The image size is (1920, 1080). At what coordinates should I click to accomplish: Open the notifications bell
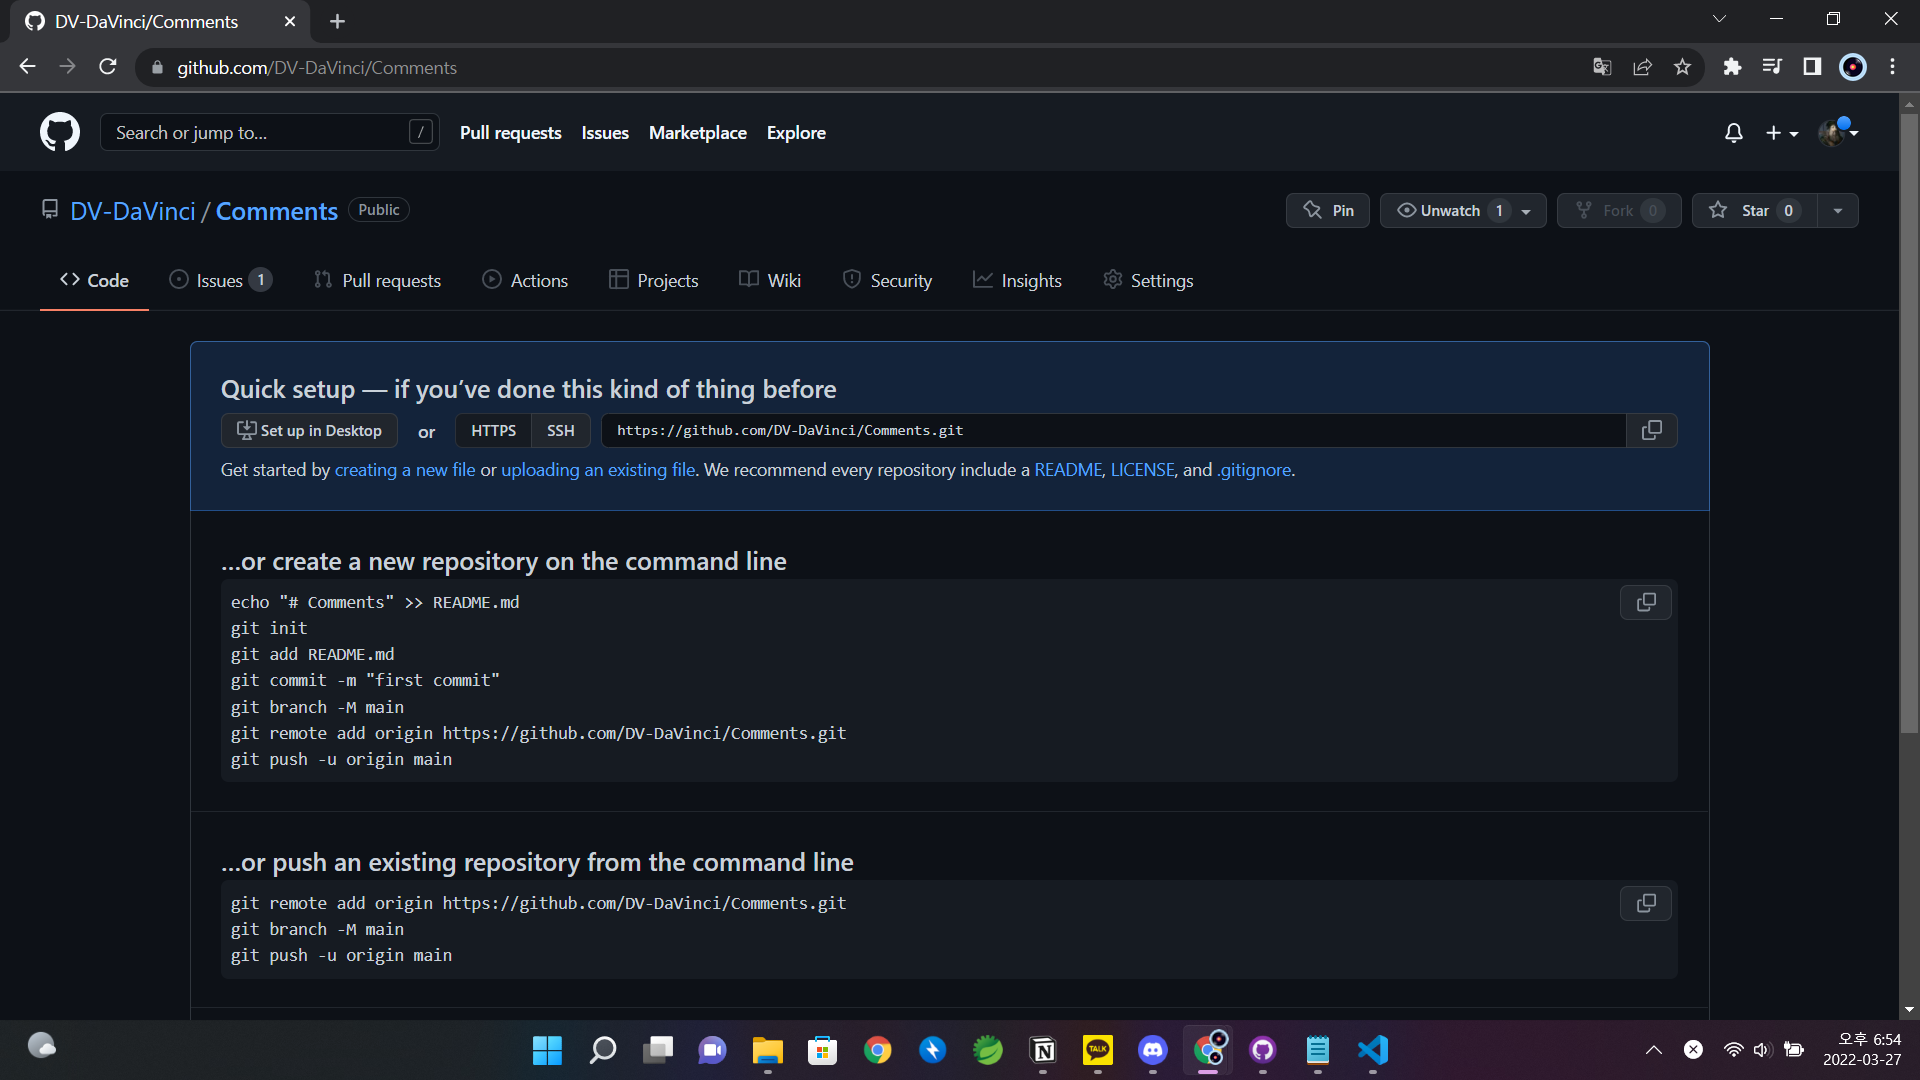1734,133
